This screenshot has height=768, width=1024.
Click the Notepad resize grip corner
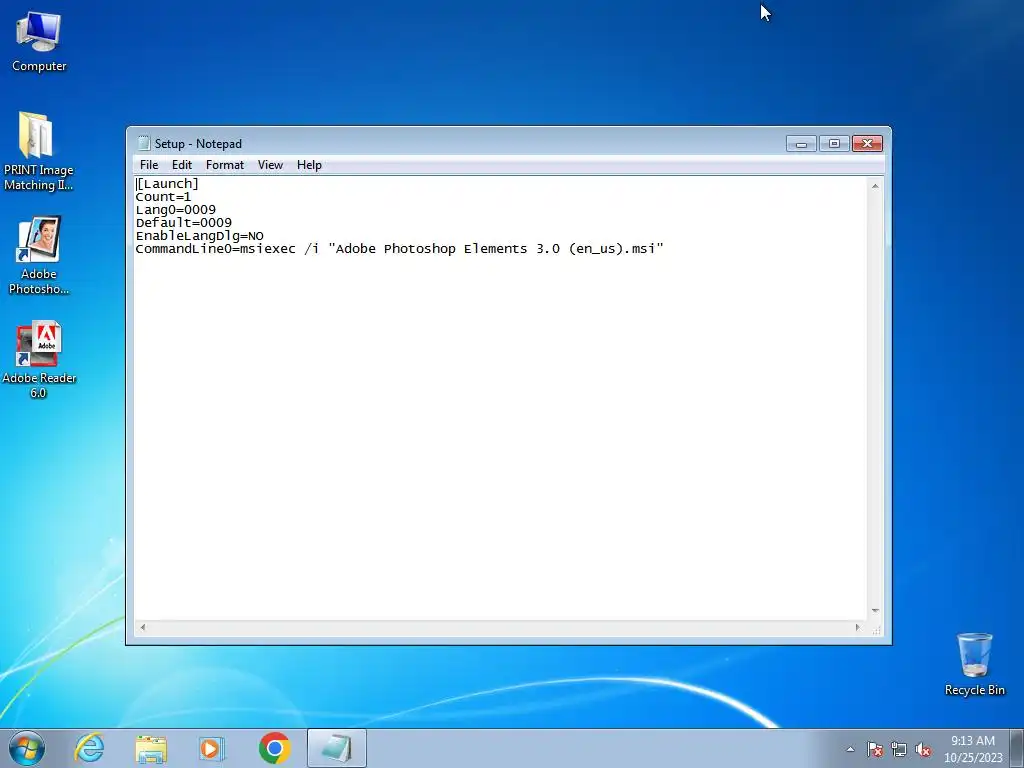coord(876,629)
